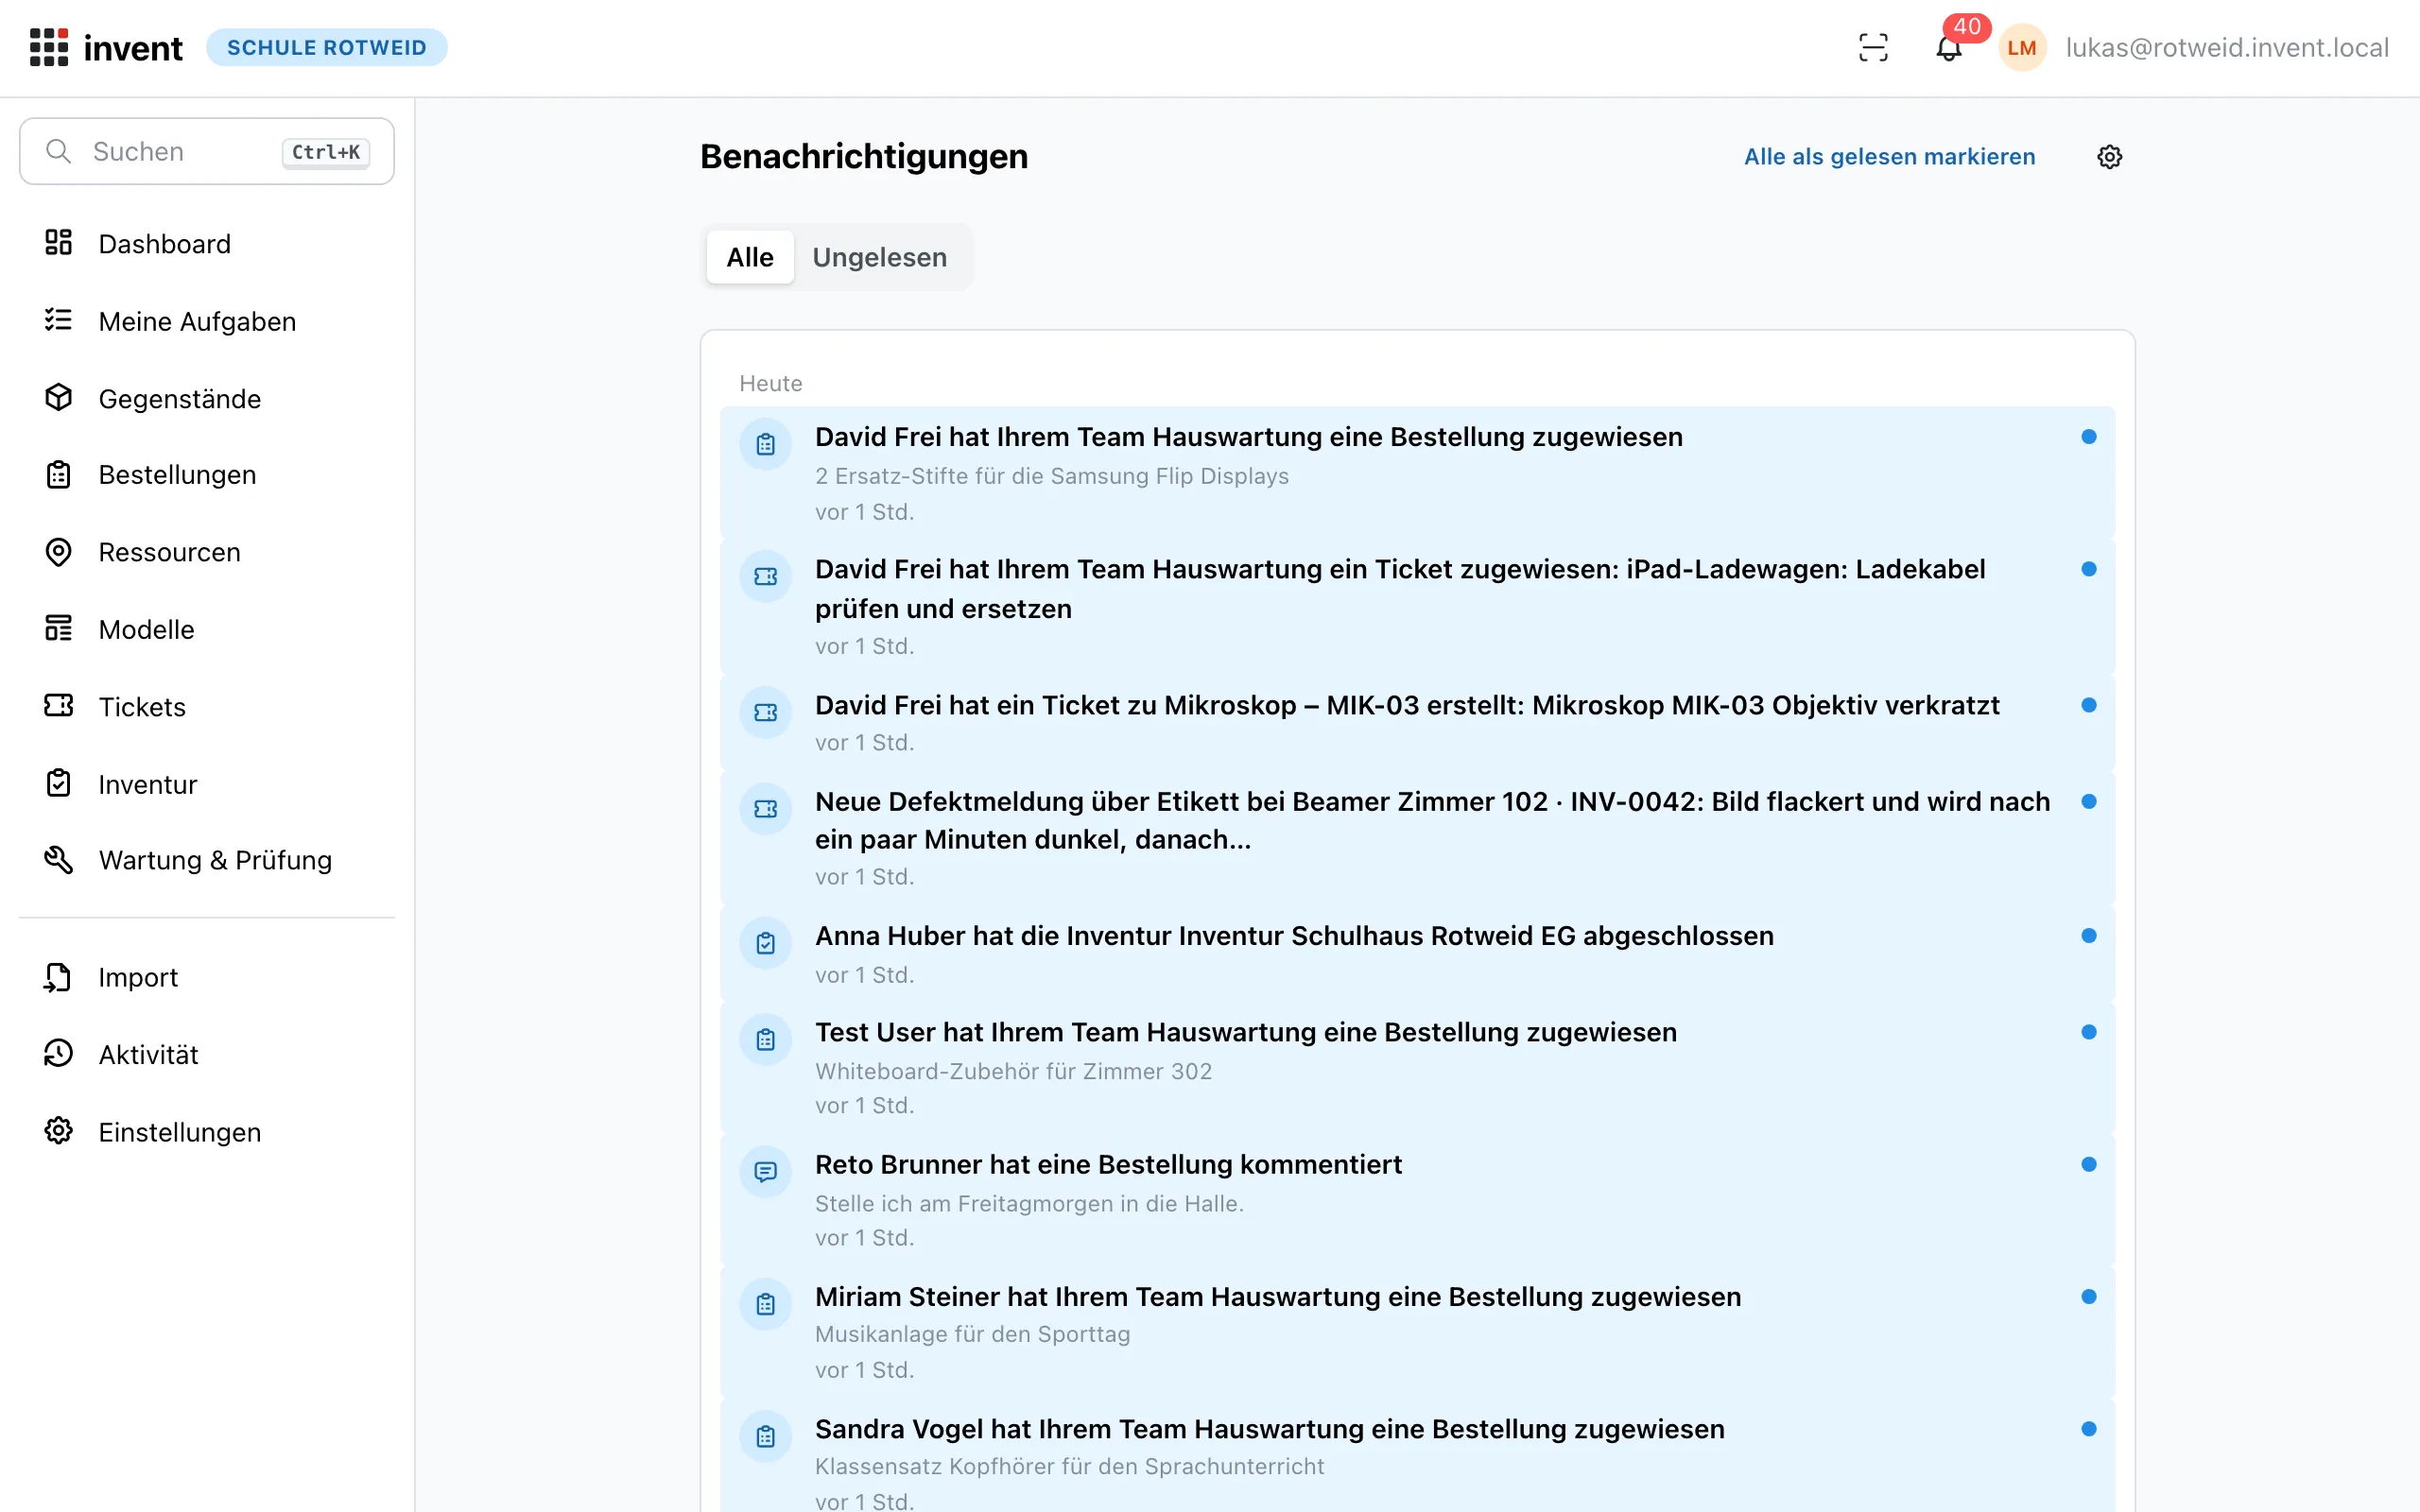This screenshot has height=1512, width=2420.
Task: Click the LM user avatar
Action: [2022, 47]
